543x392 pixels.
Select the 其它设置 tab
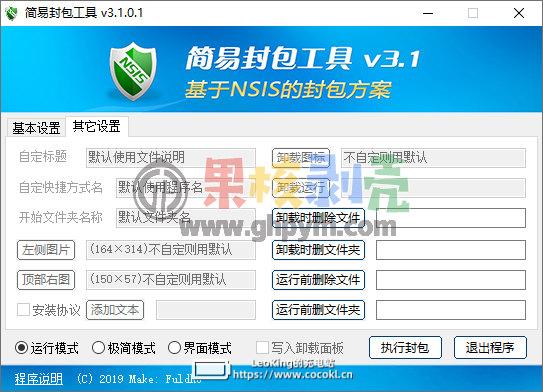[x=97, y=126]
